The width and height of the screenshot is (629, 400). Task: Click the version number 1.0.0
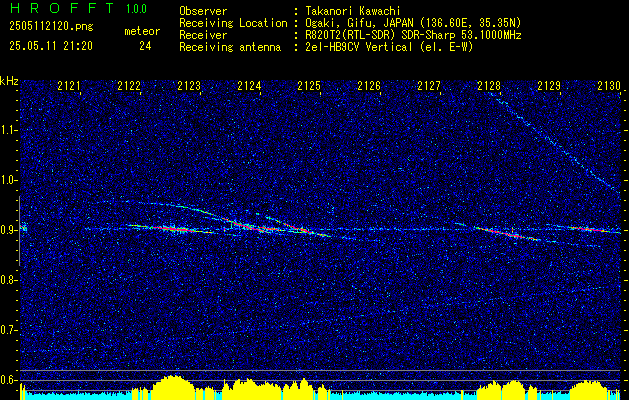tap(136, 8)
